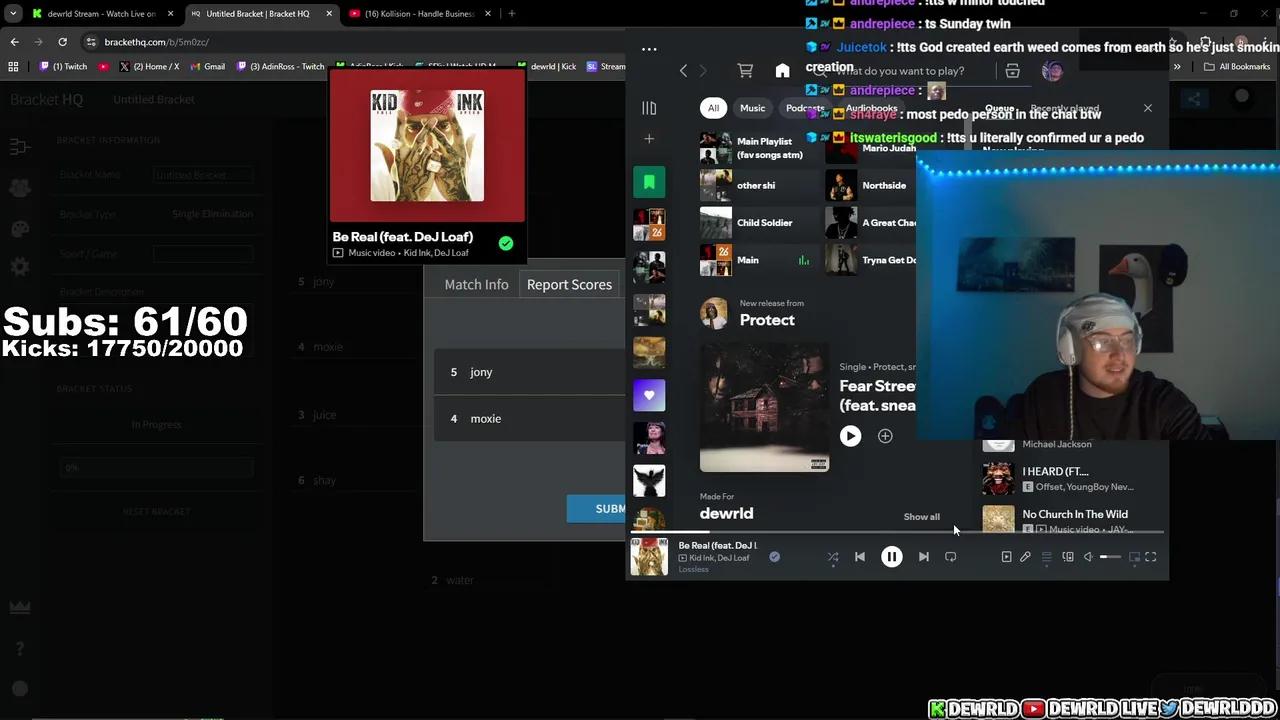Go back in Spotify navigation
Viewport: 1280px width, 720px height.
tap(684, 71)
